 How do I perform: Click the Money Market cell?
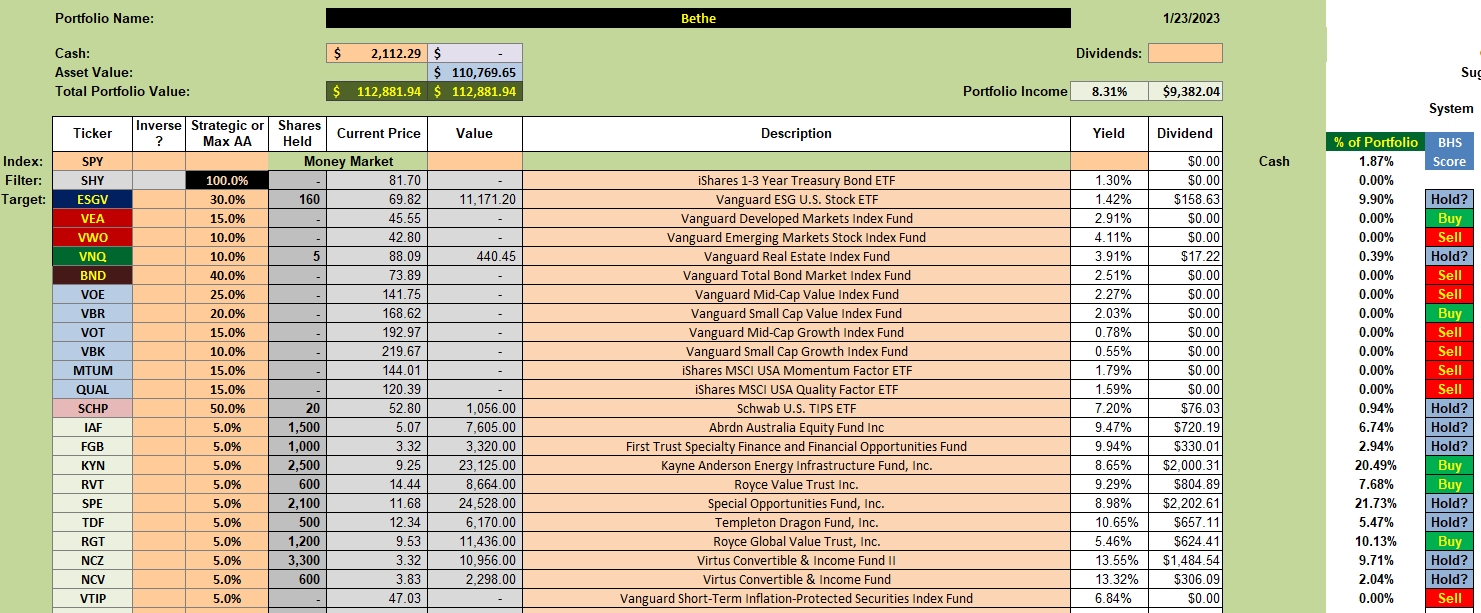[x=349, y=161]
